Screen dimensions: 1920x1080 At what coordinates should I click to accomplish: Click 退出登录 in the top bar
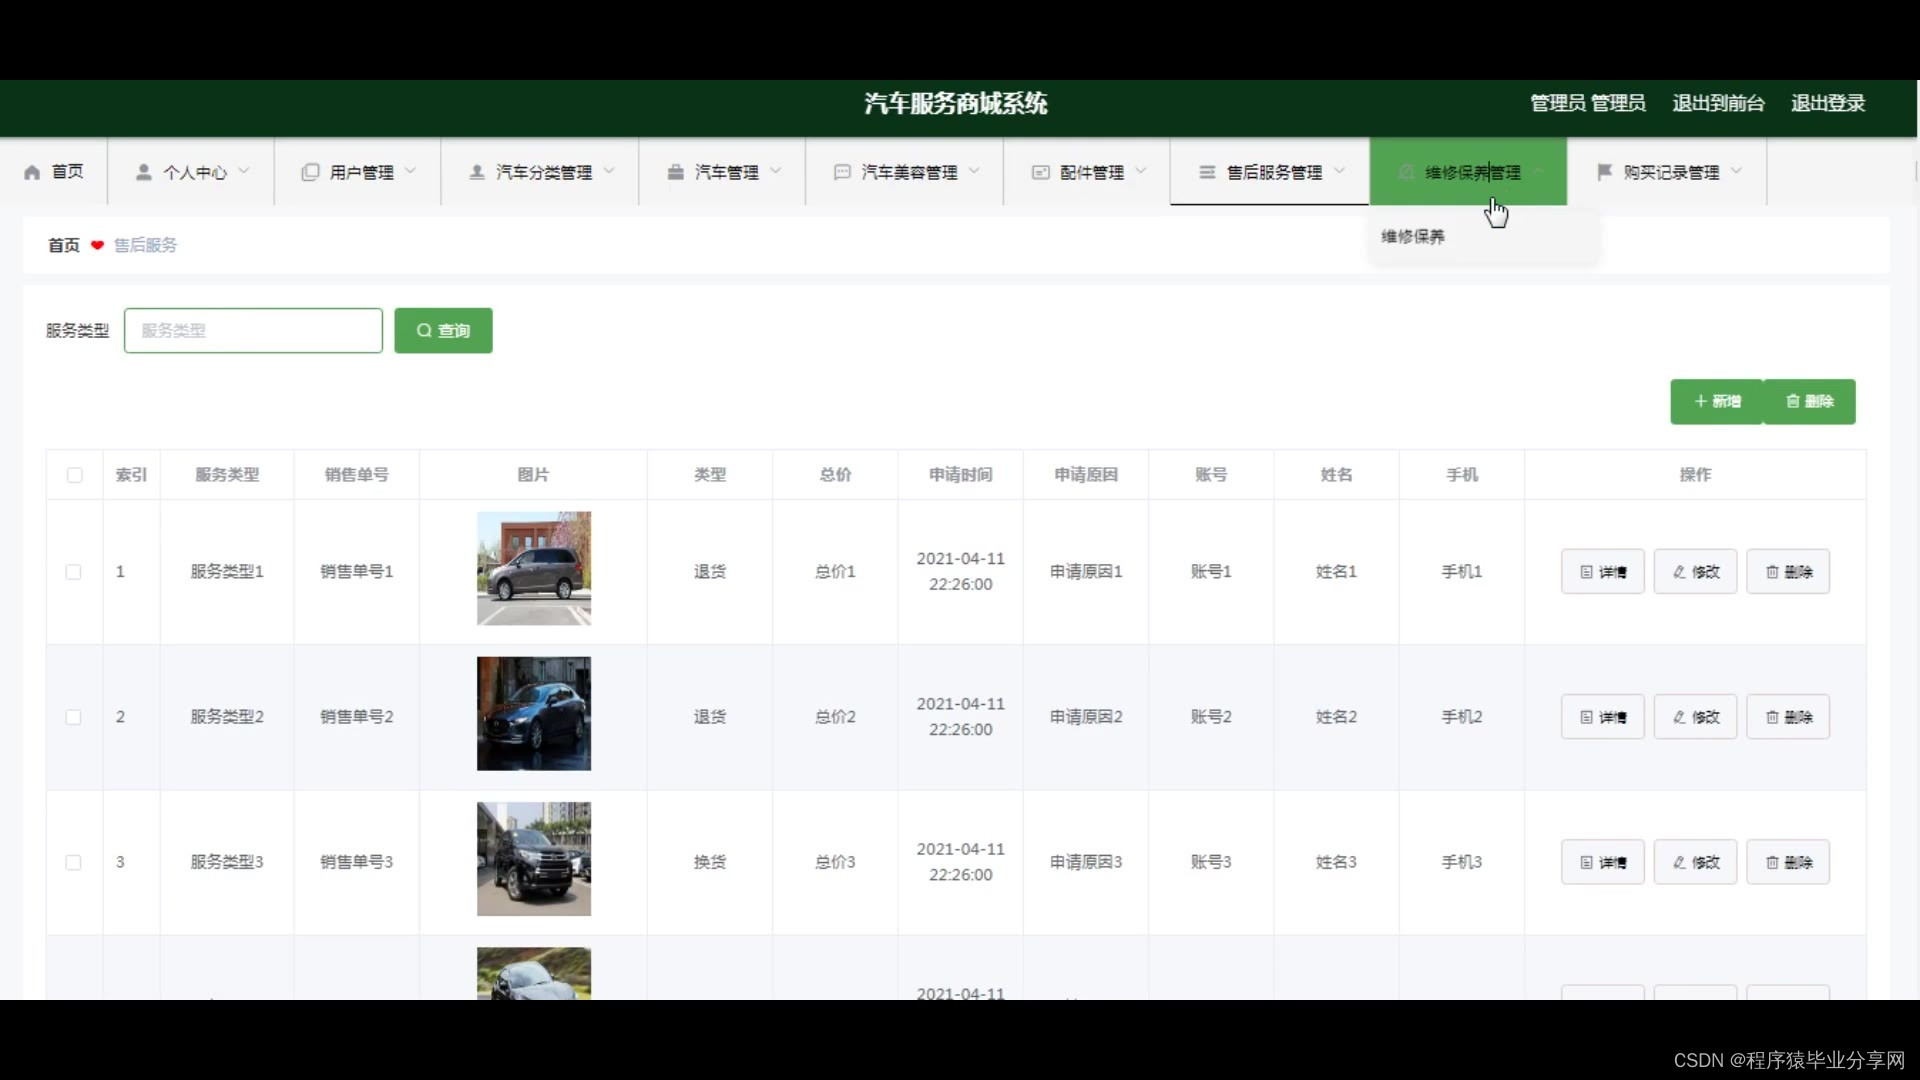coord(1827,103)
